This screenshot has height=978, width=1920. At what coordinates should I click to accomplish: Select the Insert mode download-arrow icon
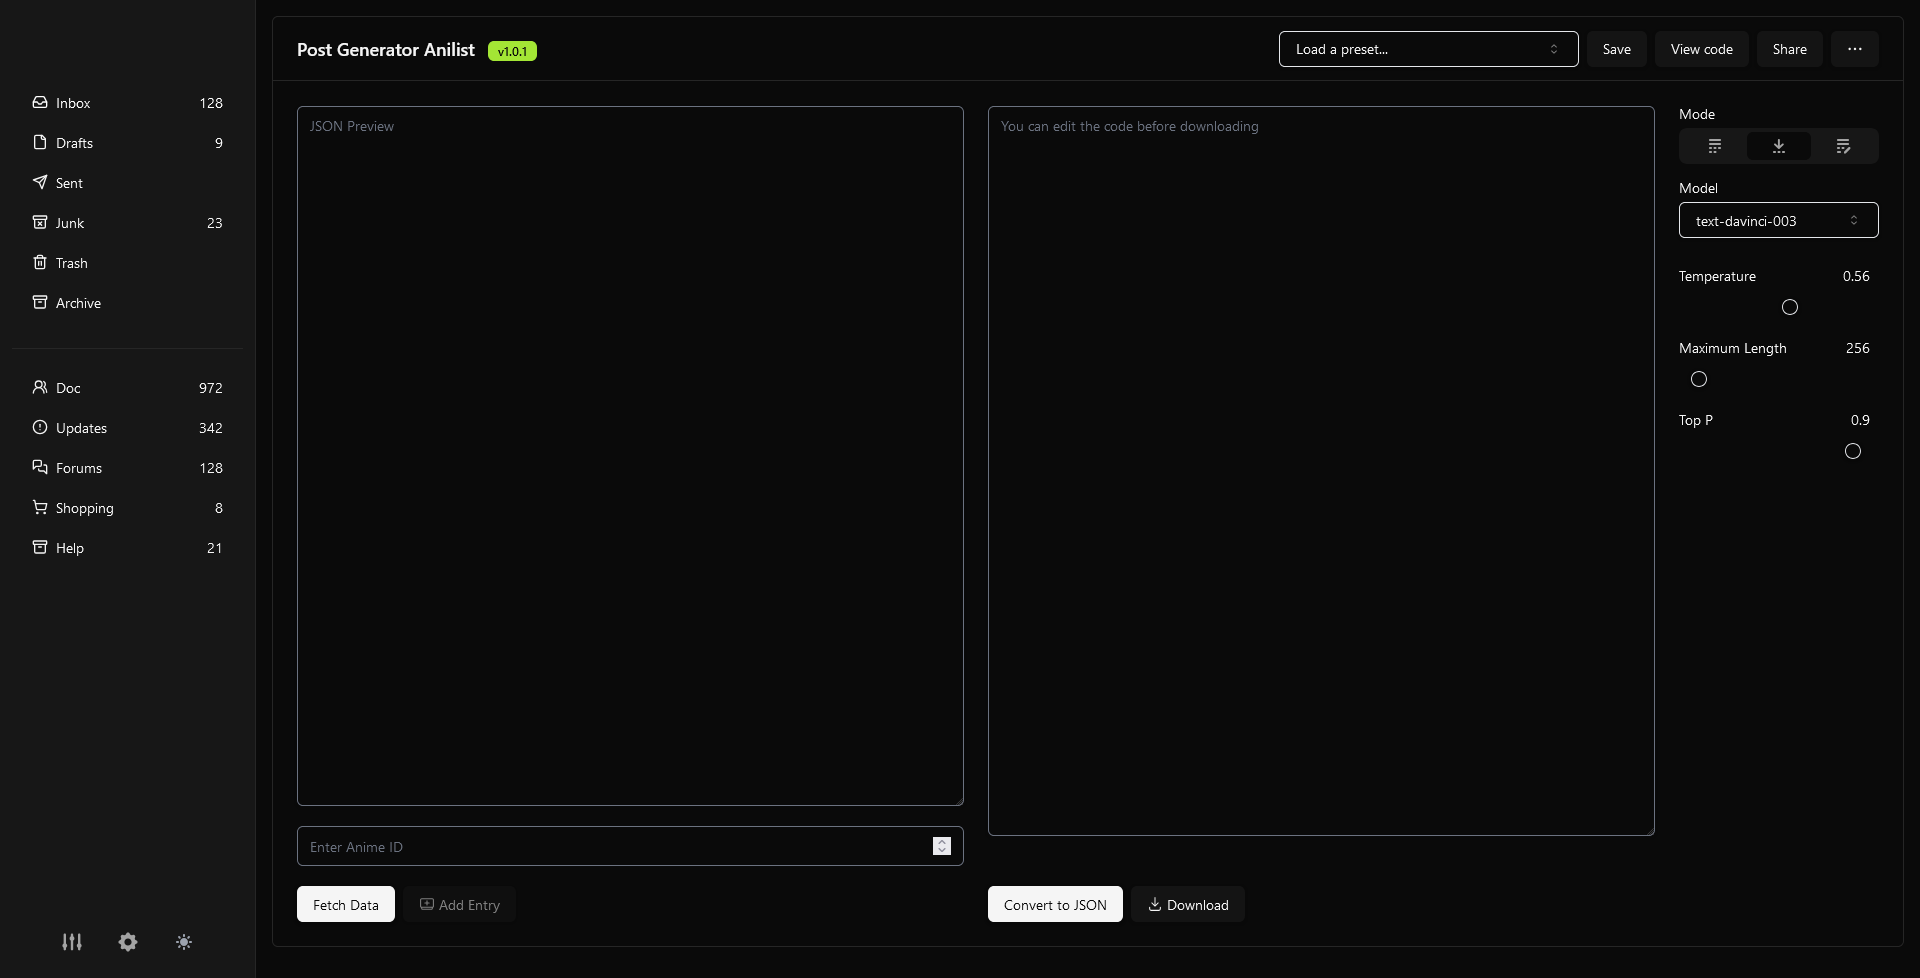(x=1779, y=146)
